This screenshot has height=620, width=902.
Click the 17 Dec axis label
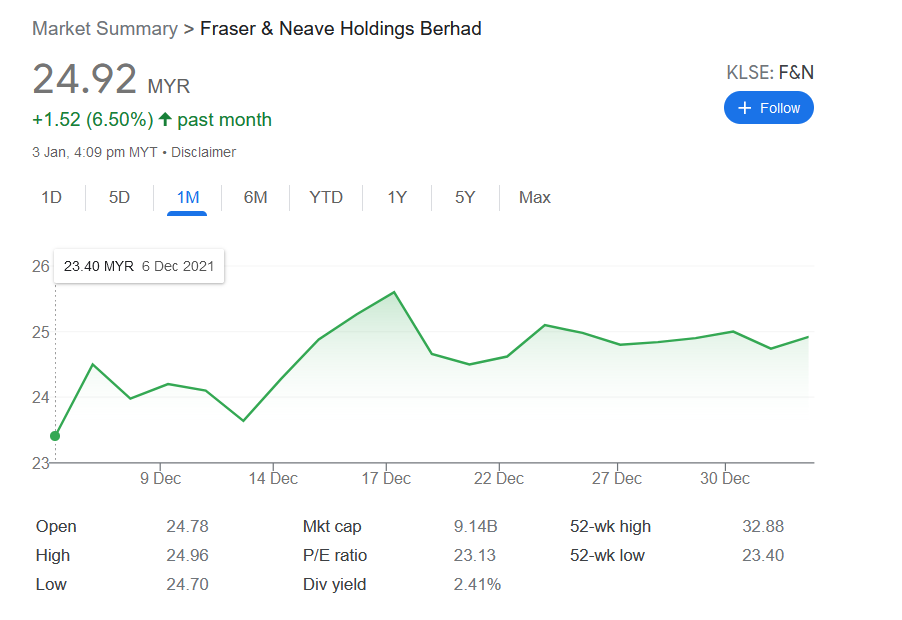pyautogui.click(x=386, y=478)
